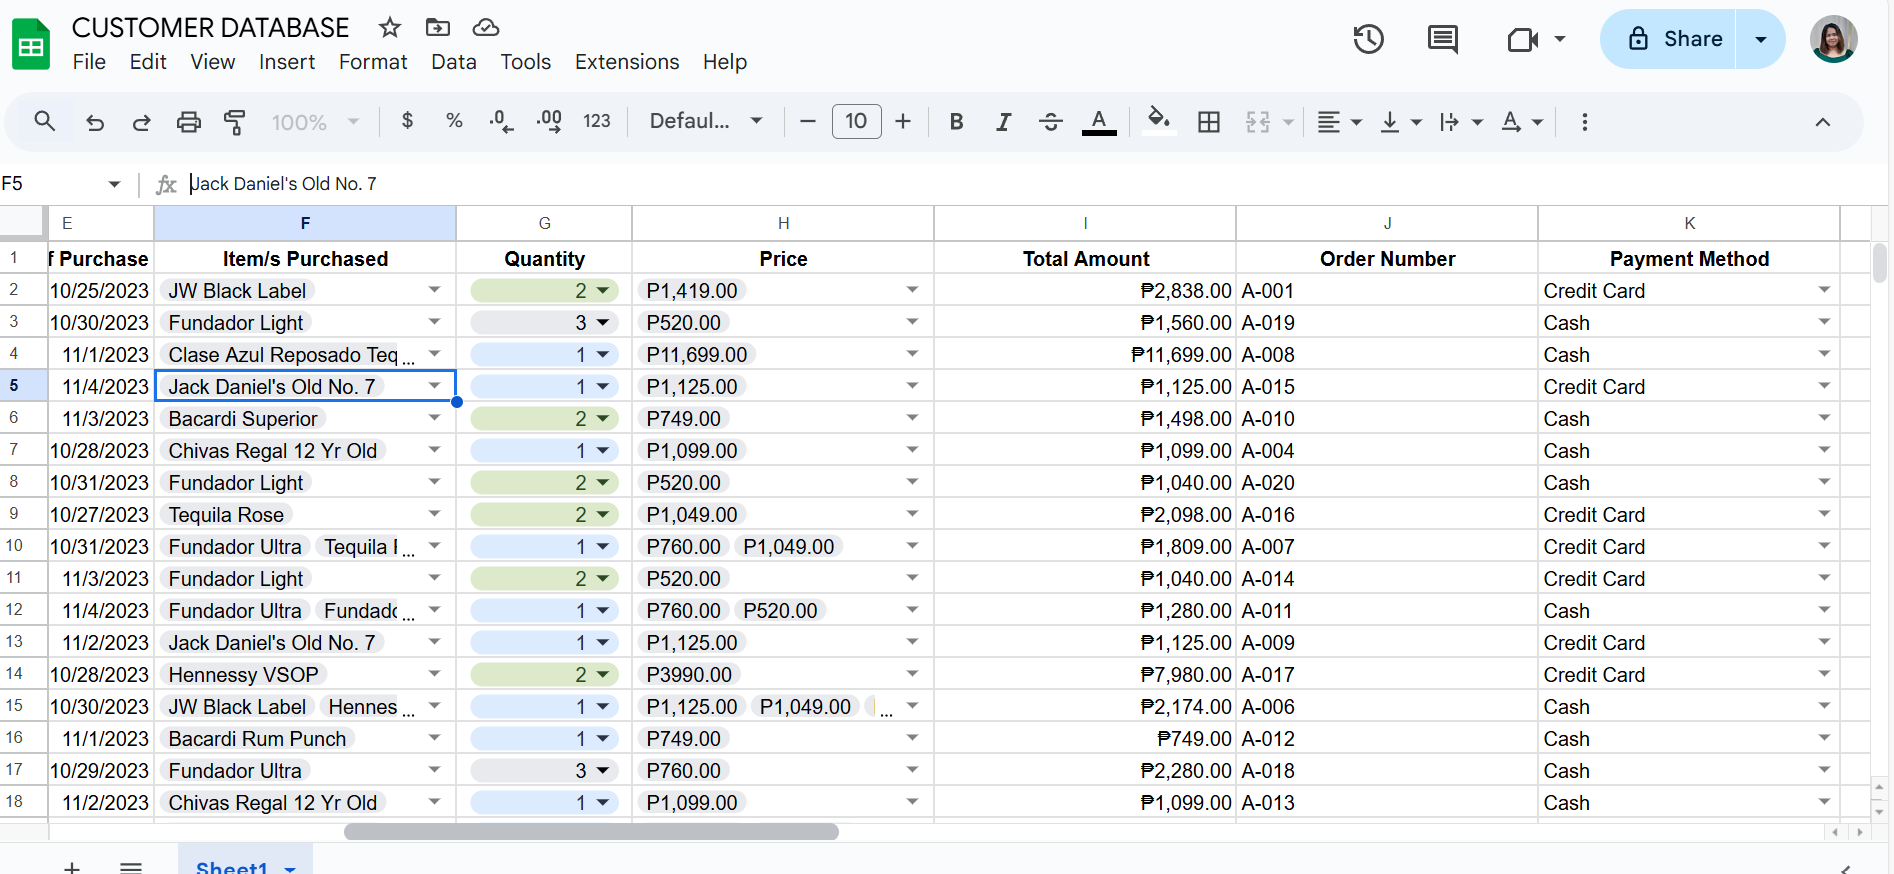Image resolution: width=1894 pixels, height=874 pixels.
Task: Click the Redo arrow icon
Action: (141, 122)
